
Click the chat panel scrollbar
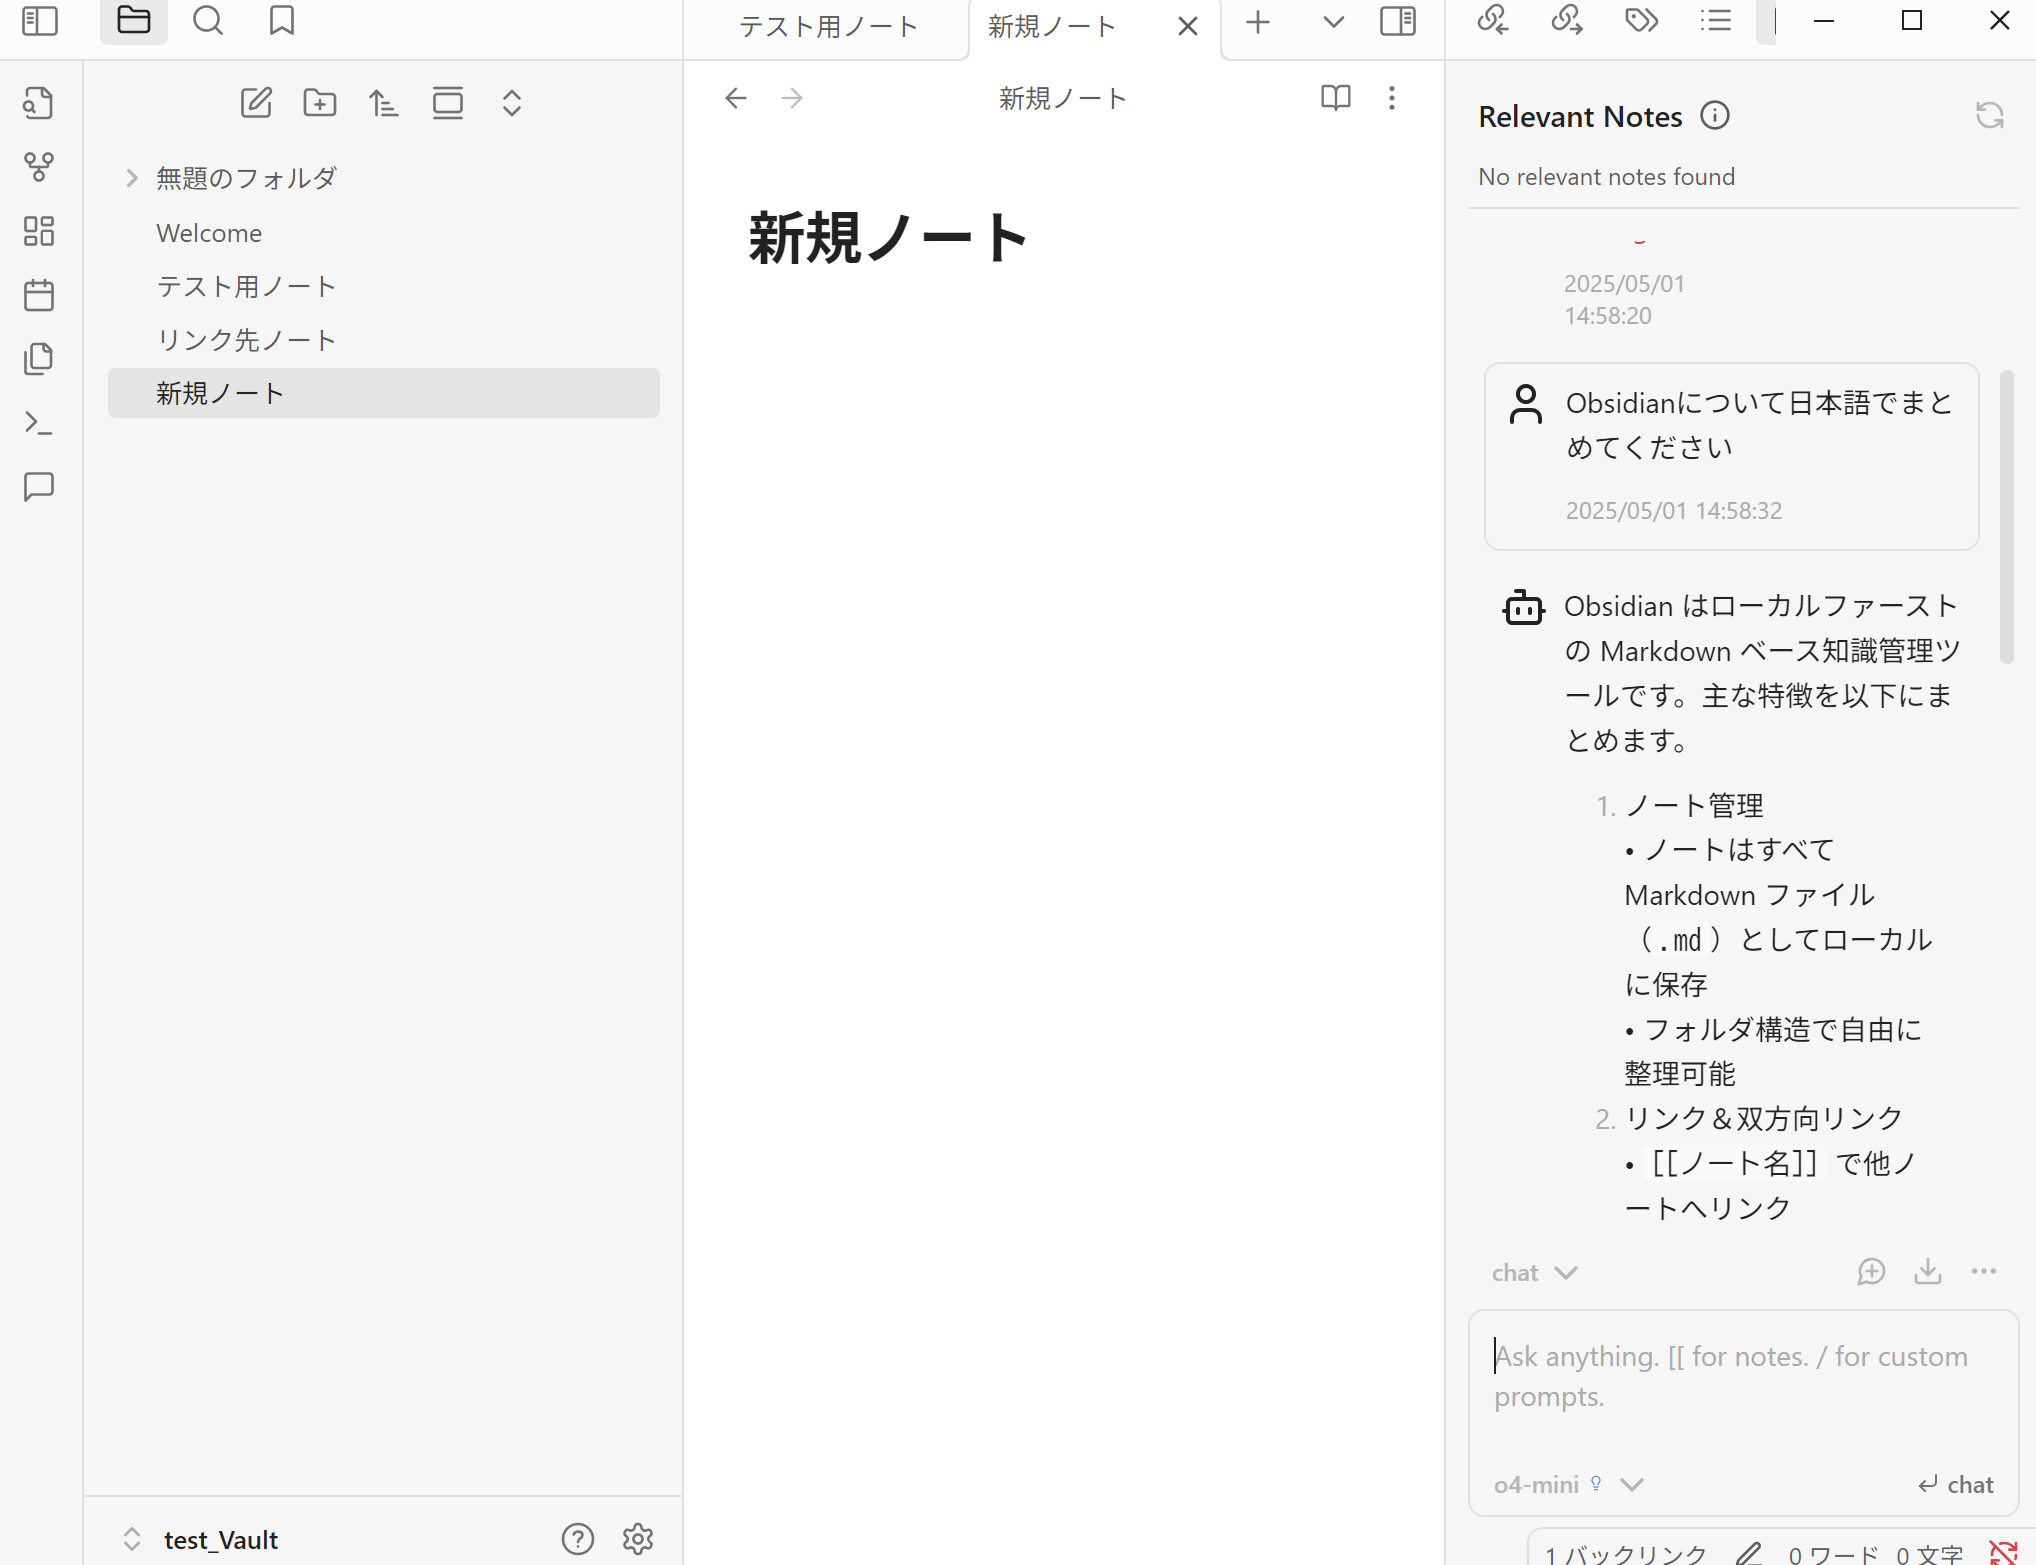point(2006,516)
